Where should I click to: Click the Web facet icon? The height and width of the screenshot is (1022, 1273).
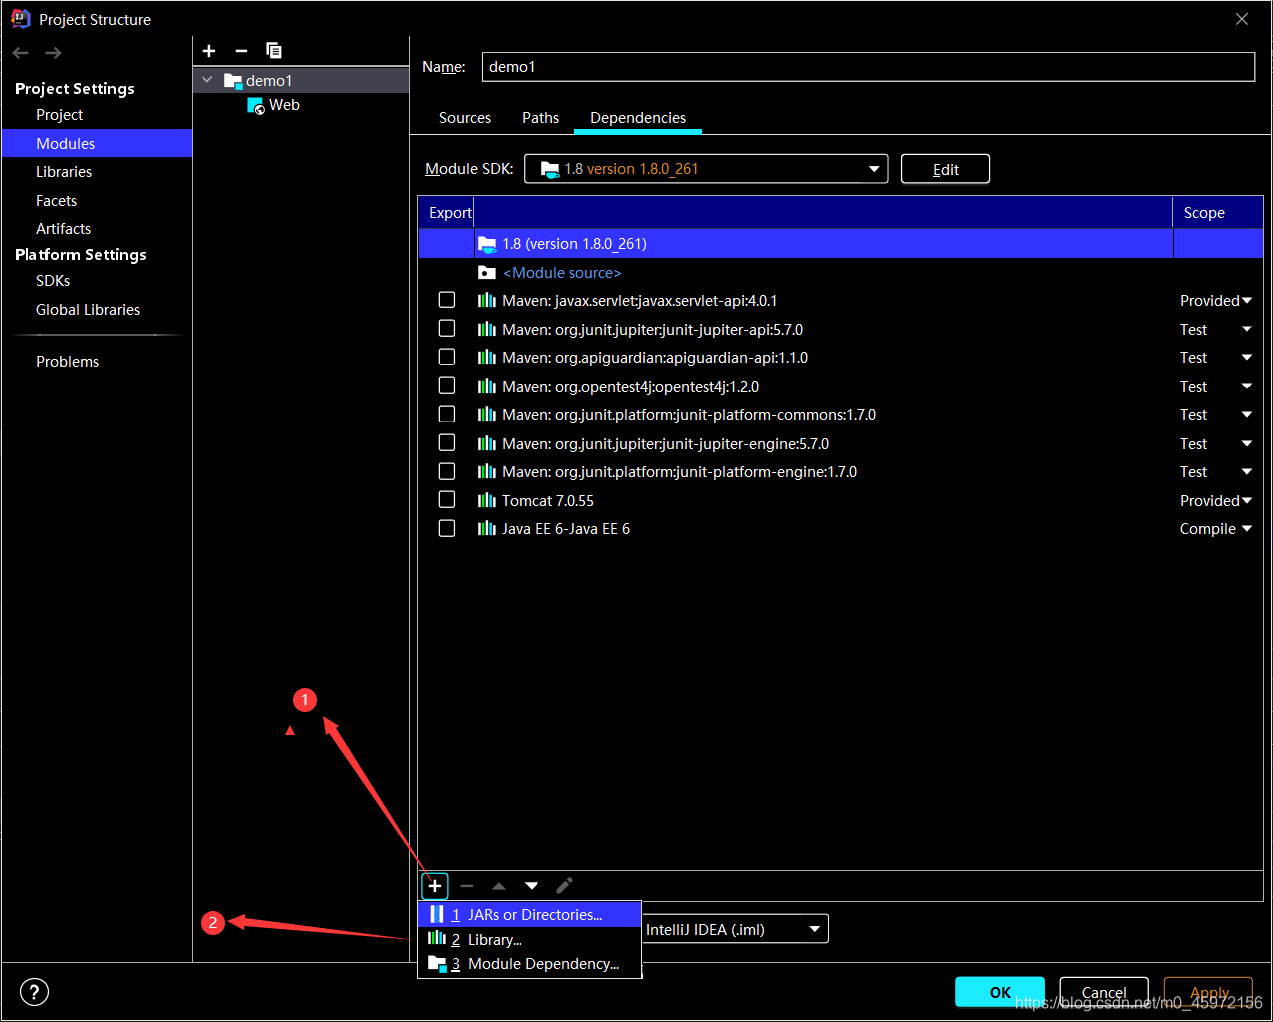tap(256, 106)
